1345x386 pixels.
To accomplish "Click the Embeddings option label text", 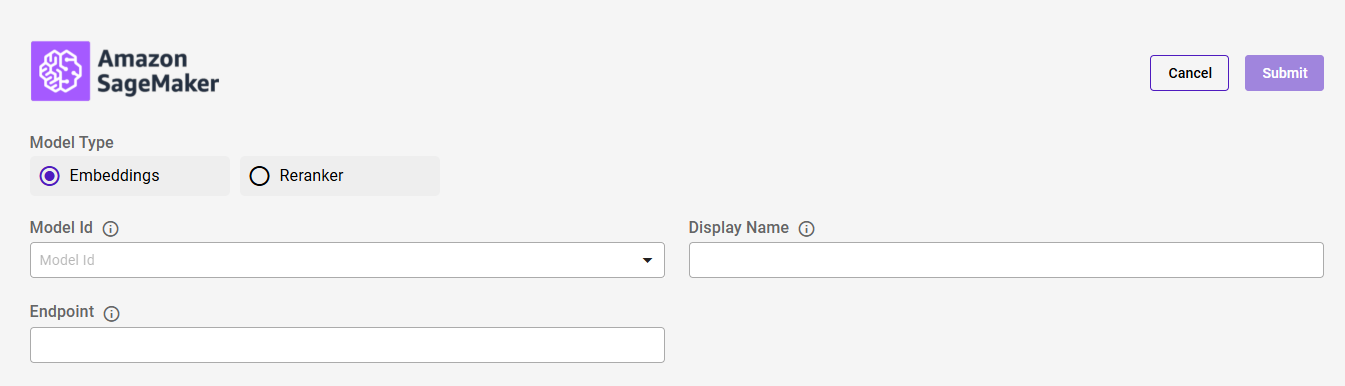I will coord(115,176).
